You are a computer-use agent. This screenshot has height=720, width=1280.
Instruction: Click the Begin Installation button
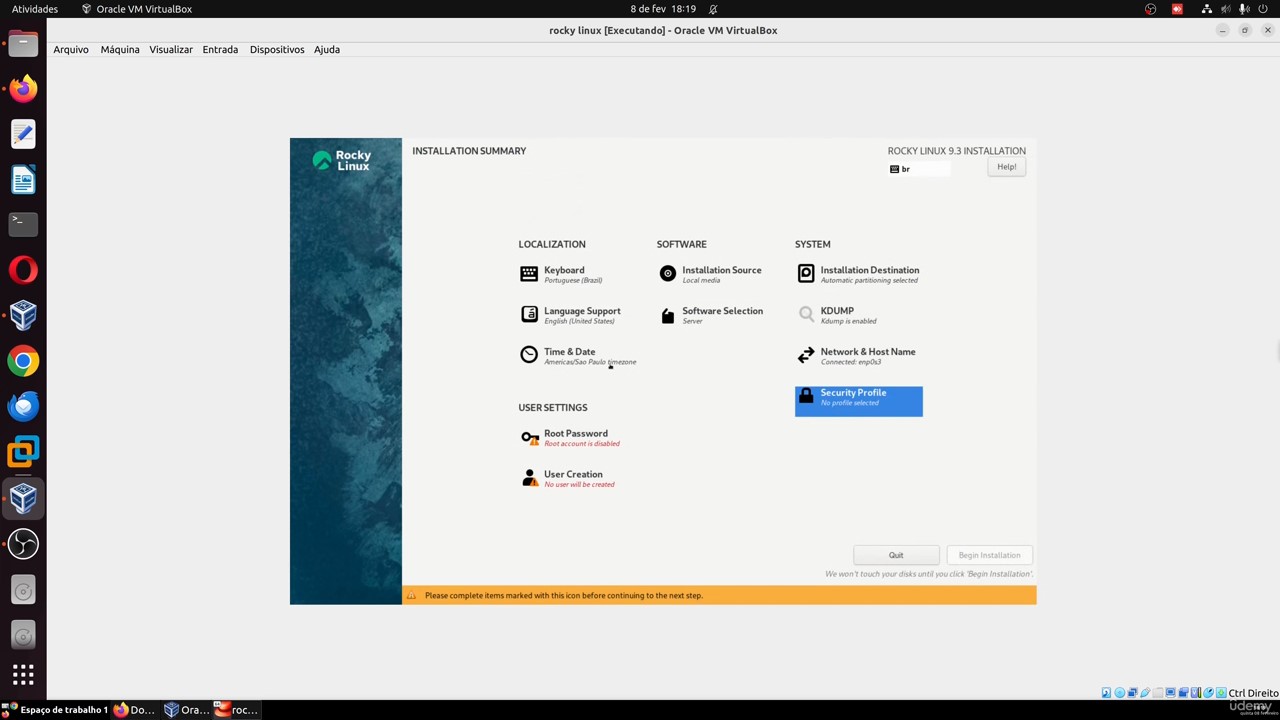click(989, 555)
